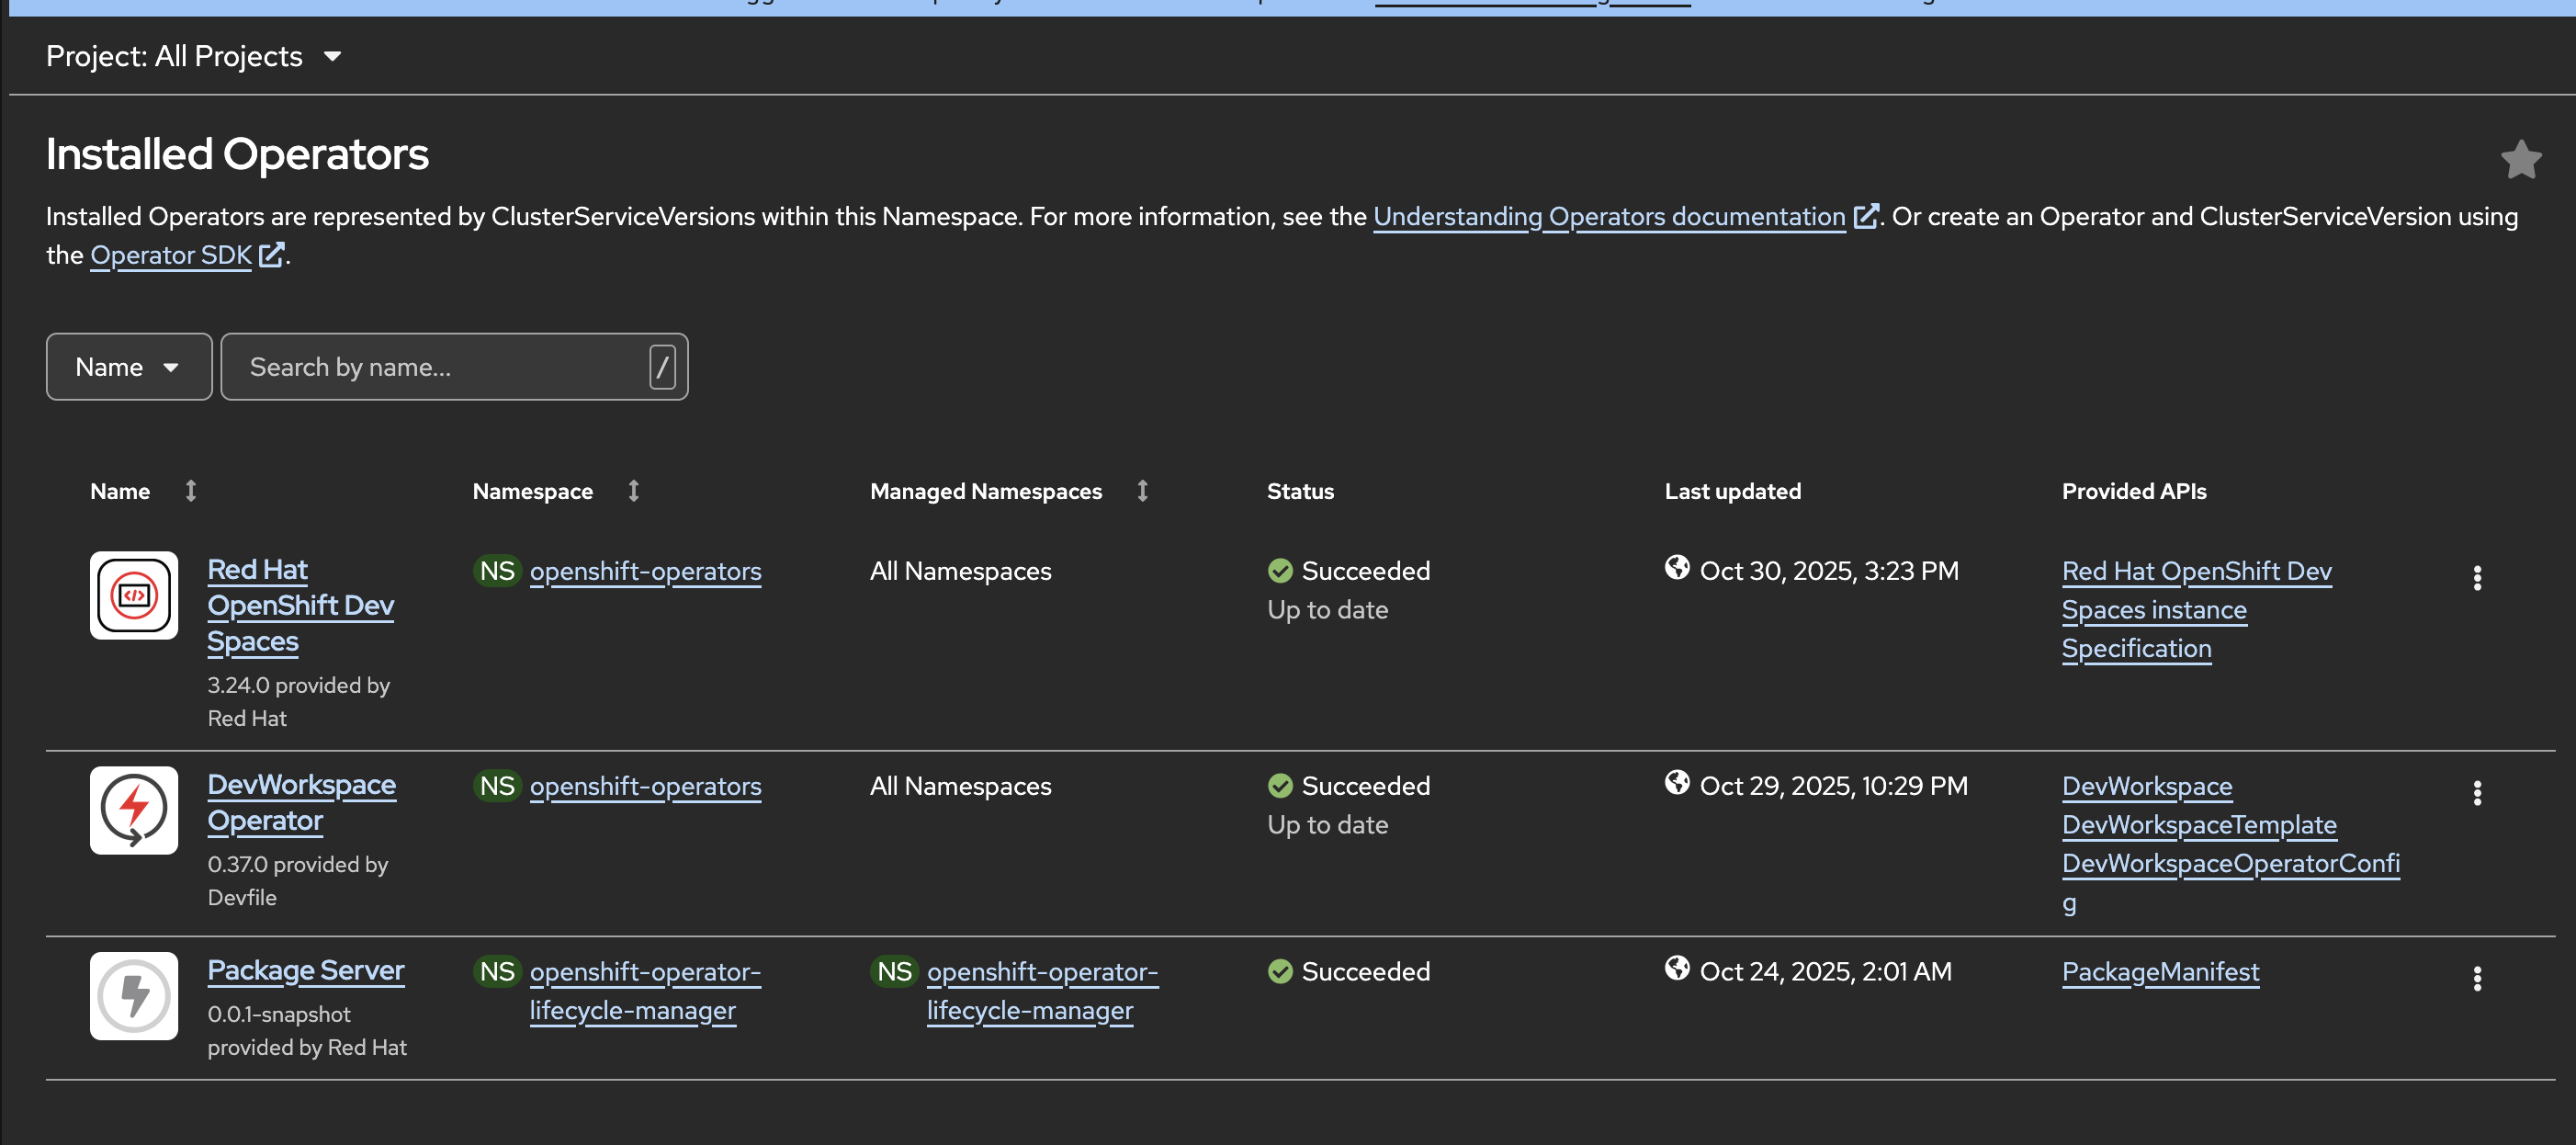
Task: Sort table by Name column arrows
Action: (x=191, y=491)
